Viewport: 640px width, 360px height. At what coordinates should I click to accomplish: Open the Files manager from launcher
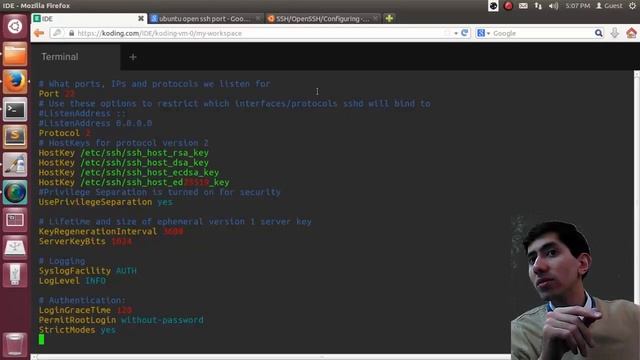[15, 54]
